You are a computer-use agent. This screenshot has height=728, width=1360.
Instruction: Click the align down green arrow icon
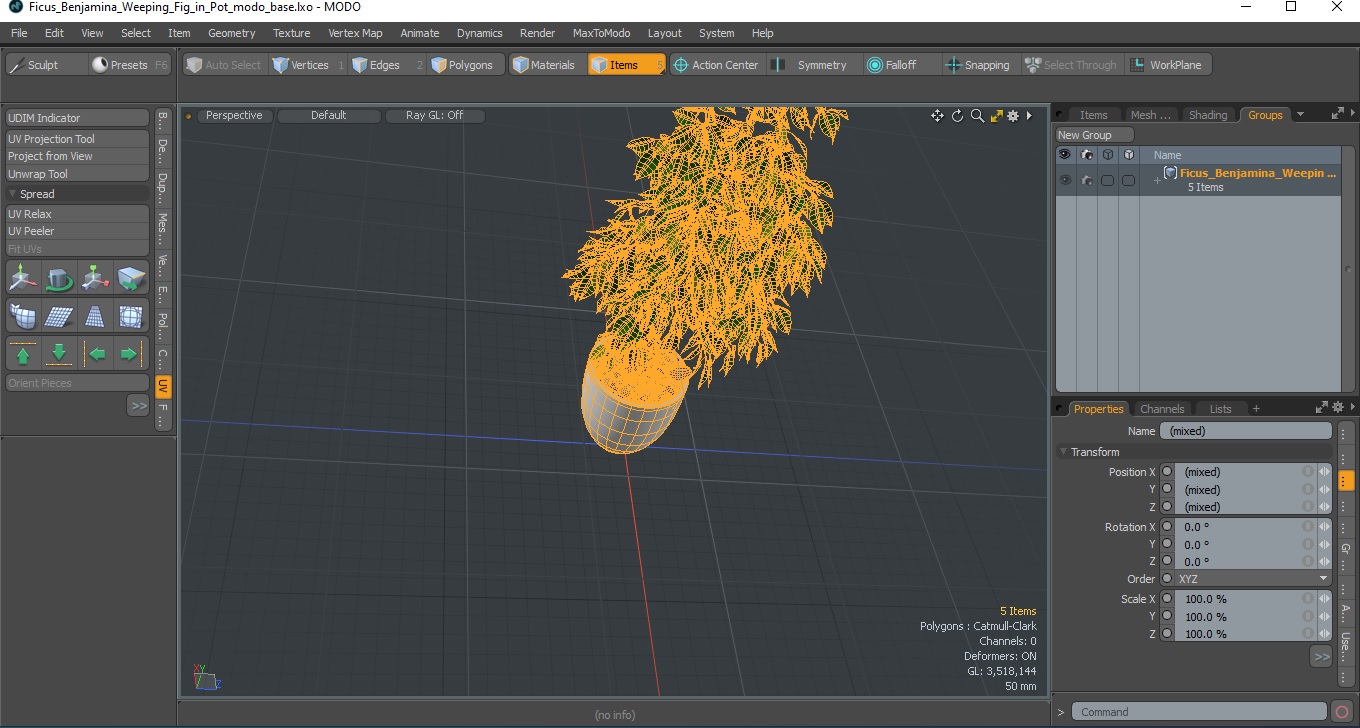pyautogui.click(x=59, y=354)
